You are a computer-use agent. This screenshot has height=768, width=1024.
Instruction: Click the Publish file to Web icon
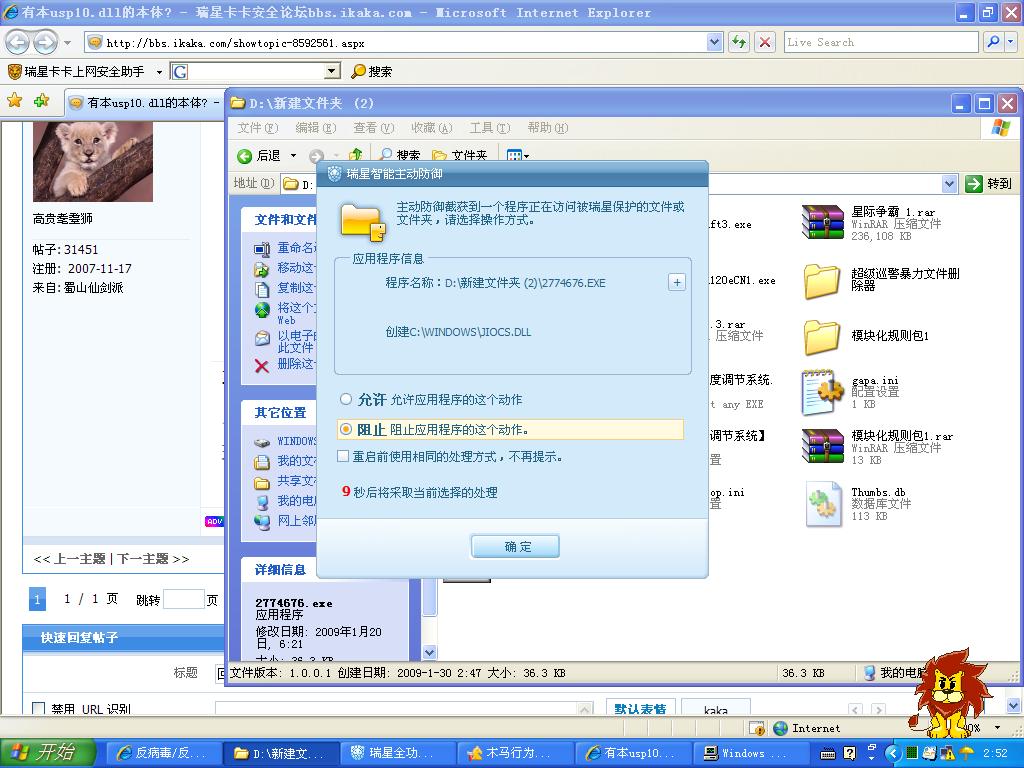click(262, 310)
